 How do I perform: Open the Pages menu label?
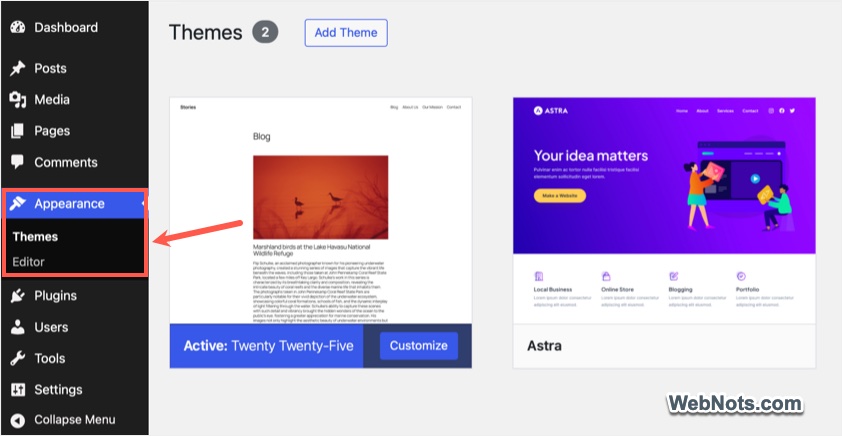[x=52, y=131]
